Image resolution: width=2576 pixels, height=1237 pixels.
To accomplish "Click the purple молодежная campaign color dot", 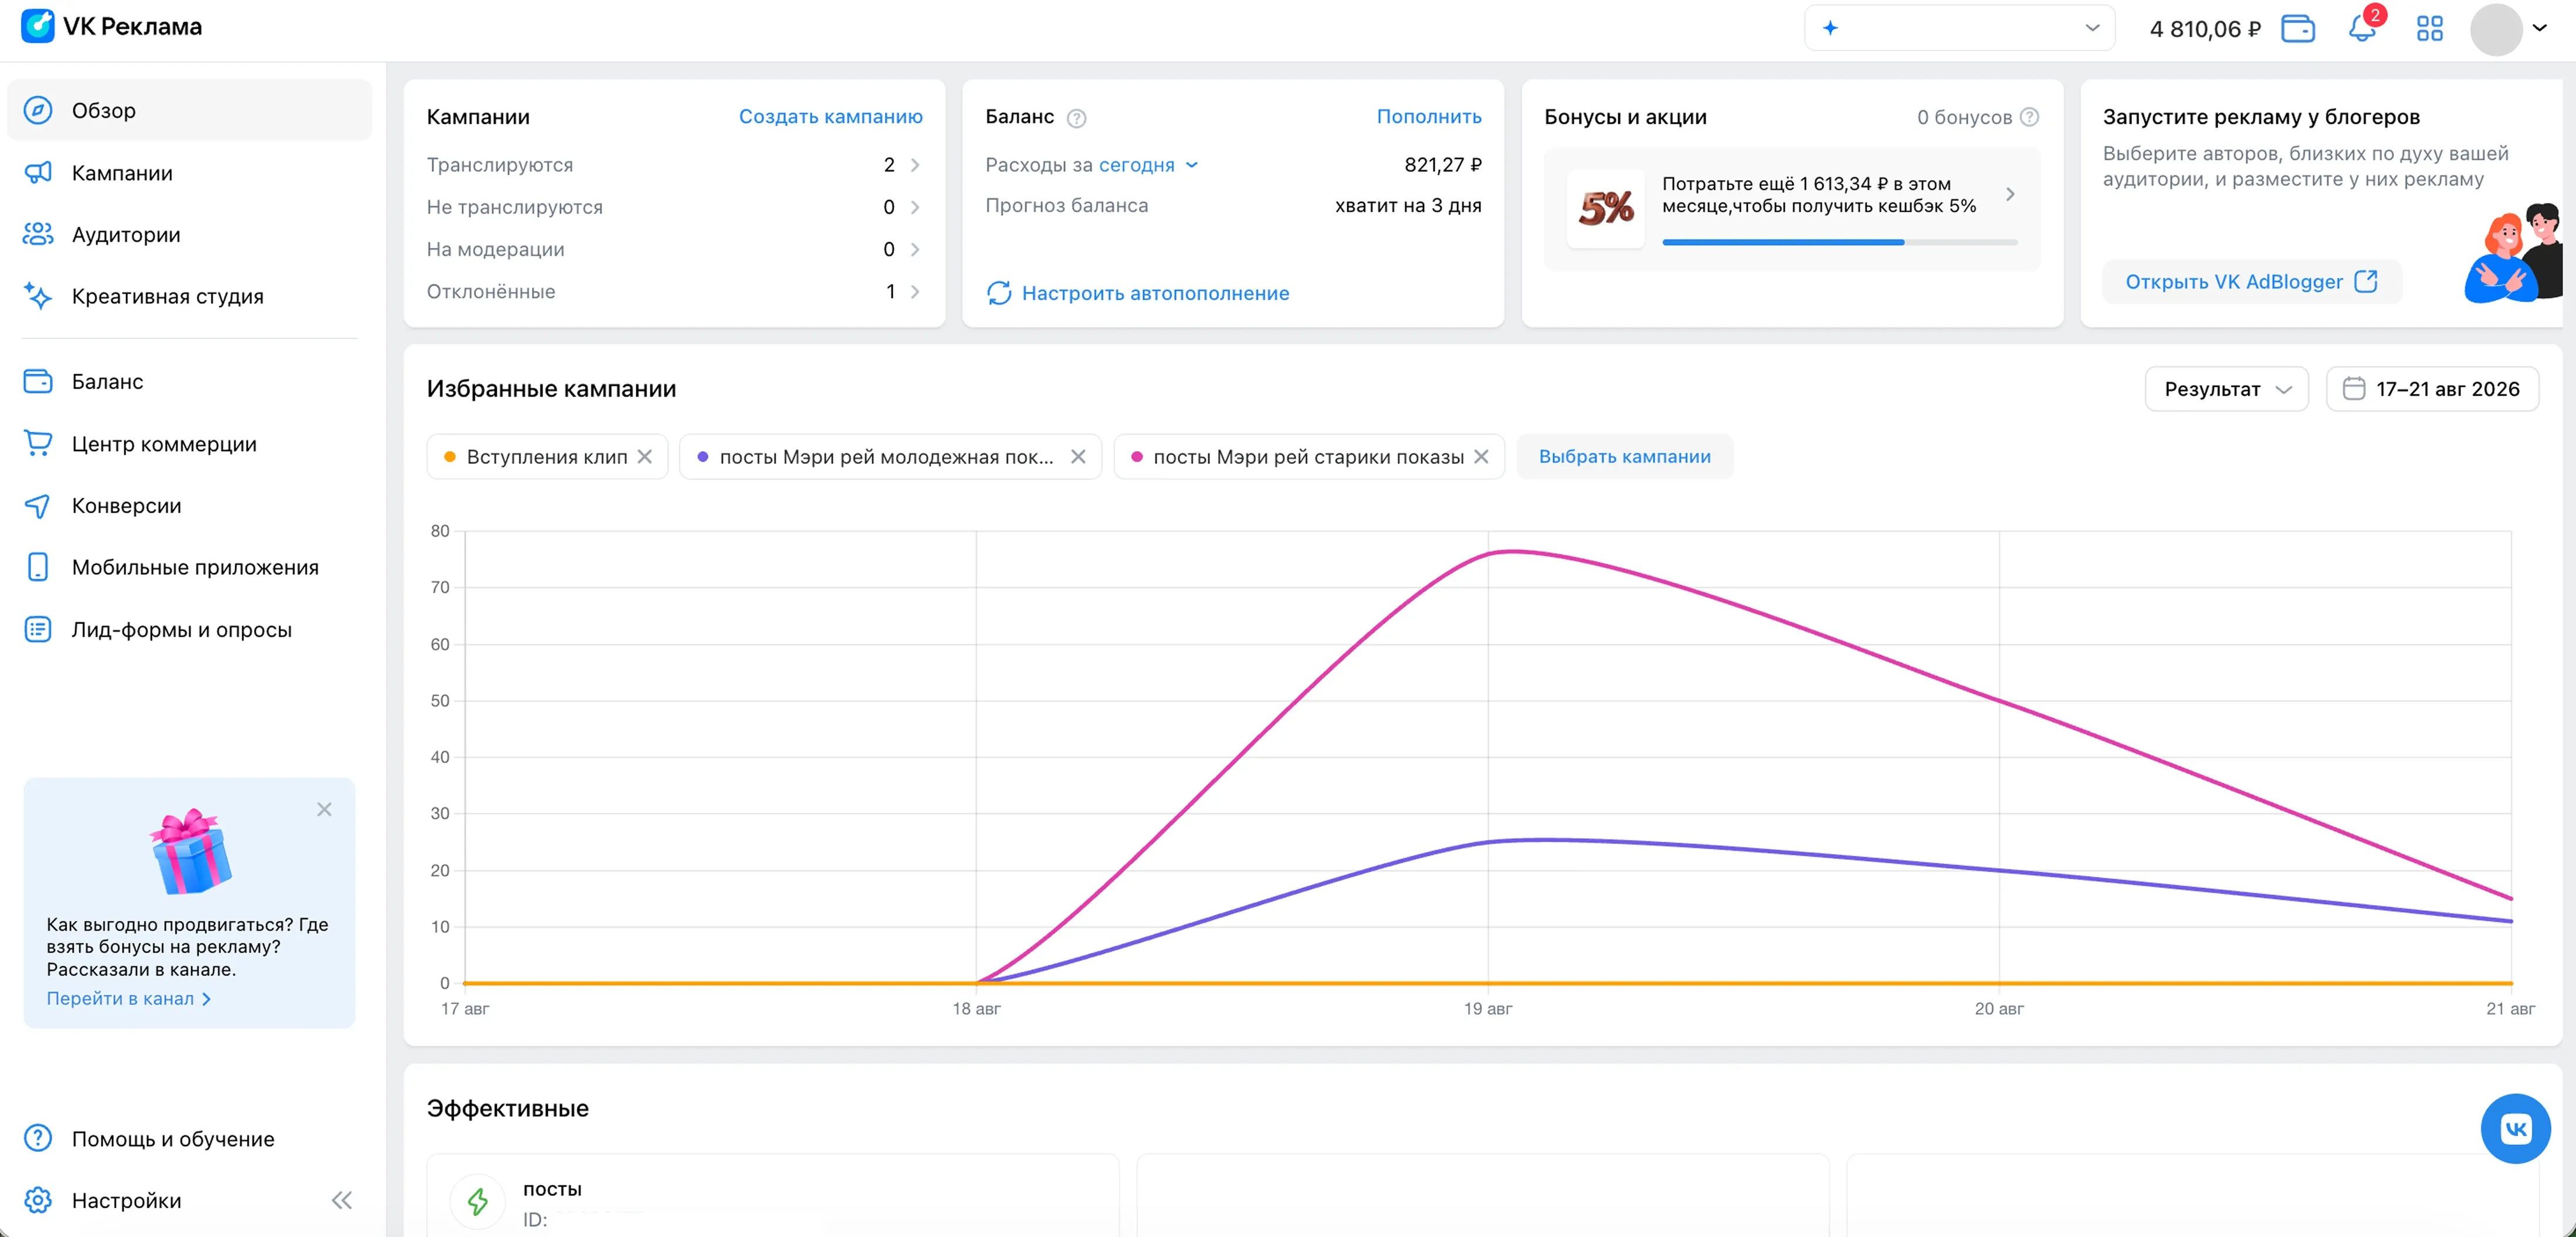I will point(703,457).
